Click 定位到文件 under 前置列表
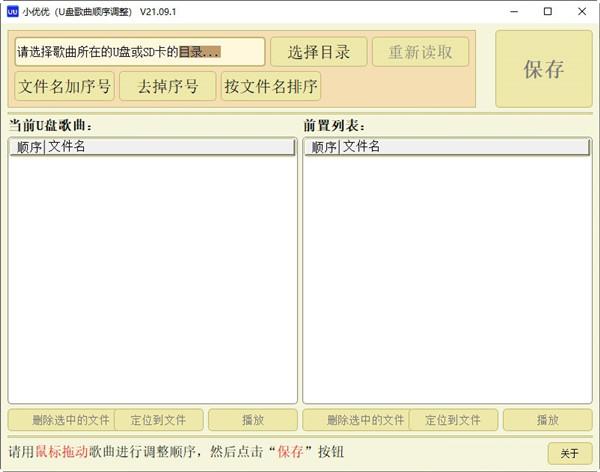This screenshot has height=472, width=600. (454, 420)
